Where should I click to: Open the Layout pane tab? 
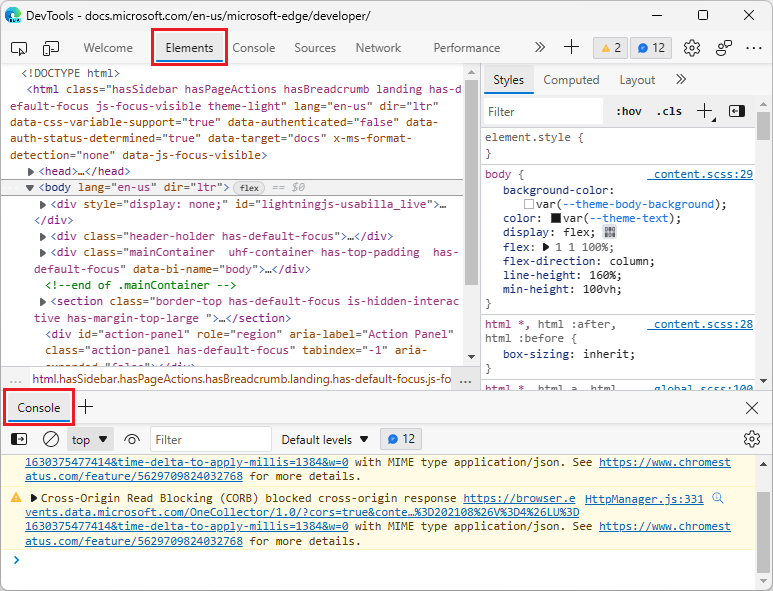coord(637,80)
